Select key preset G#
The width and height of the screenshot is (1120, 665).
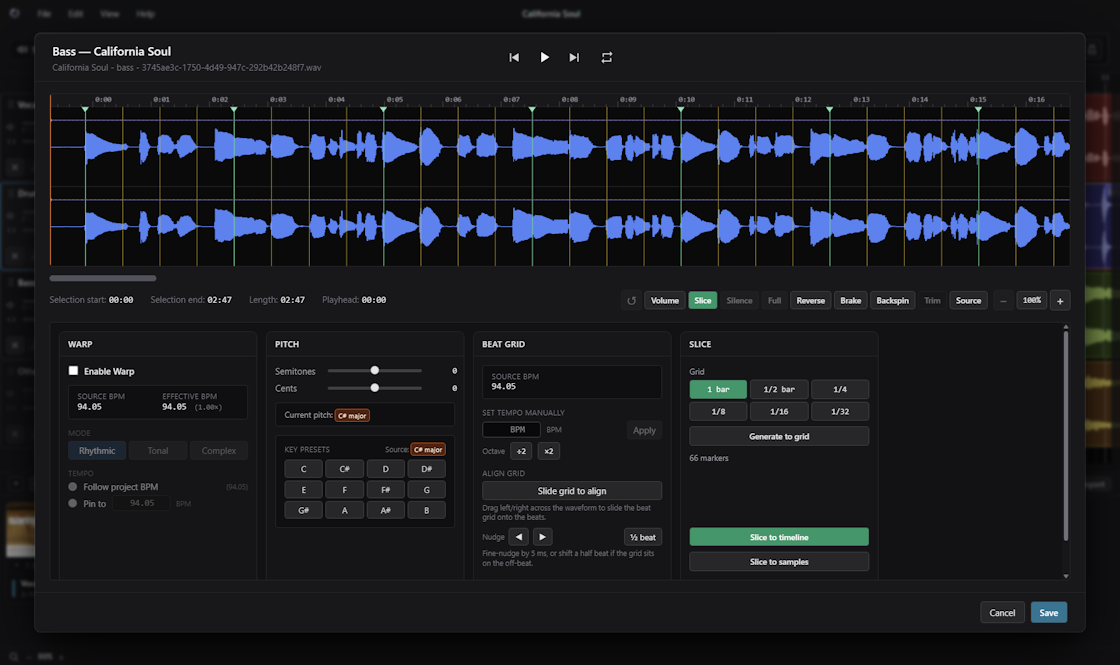point(304,510)
